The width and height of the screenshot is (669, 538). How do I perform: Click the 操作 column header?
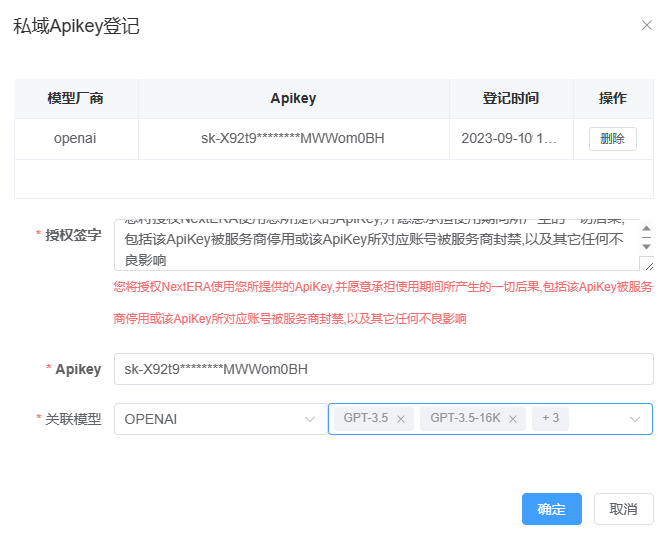[x=612, y=99]
